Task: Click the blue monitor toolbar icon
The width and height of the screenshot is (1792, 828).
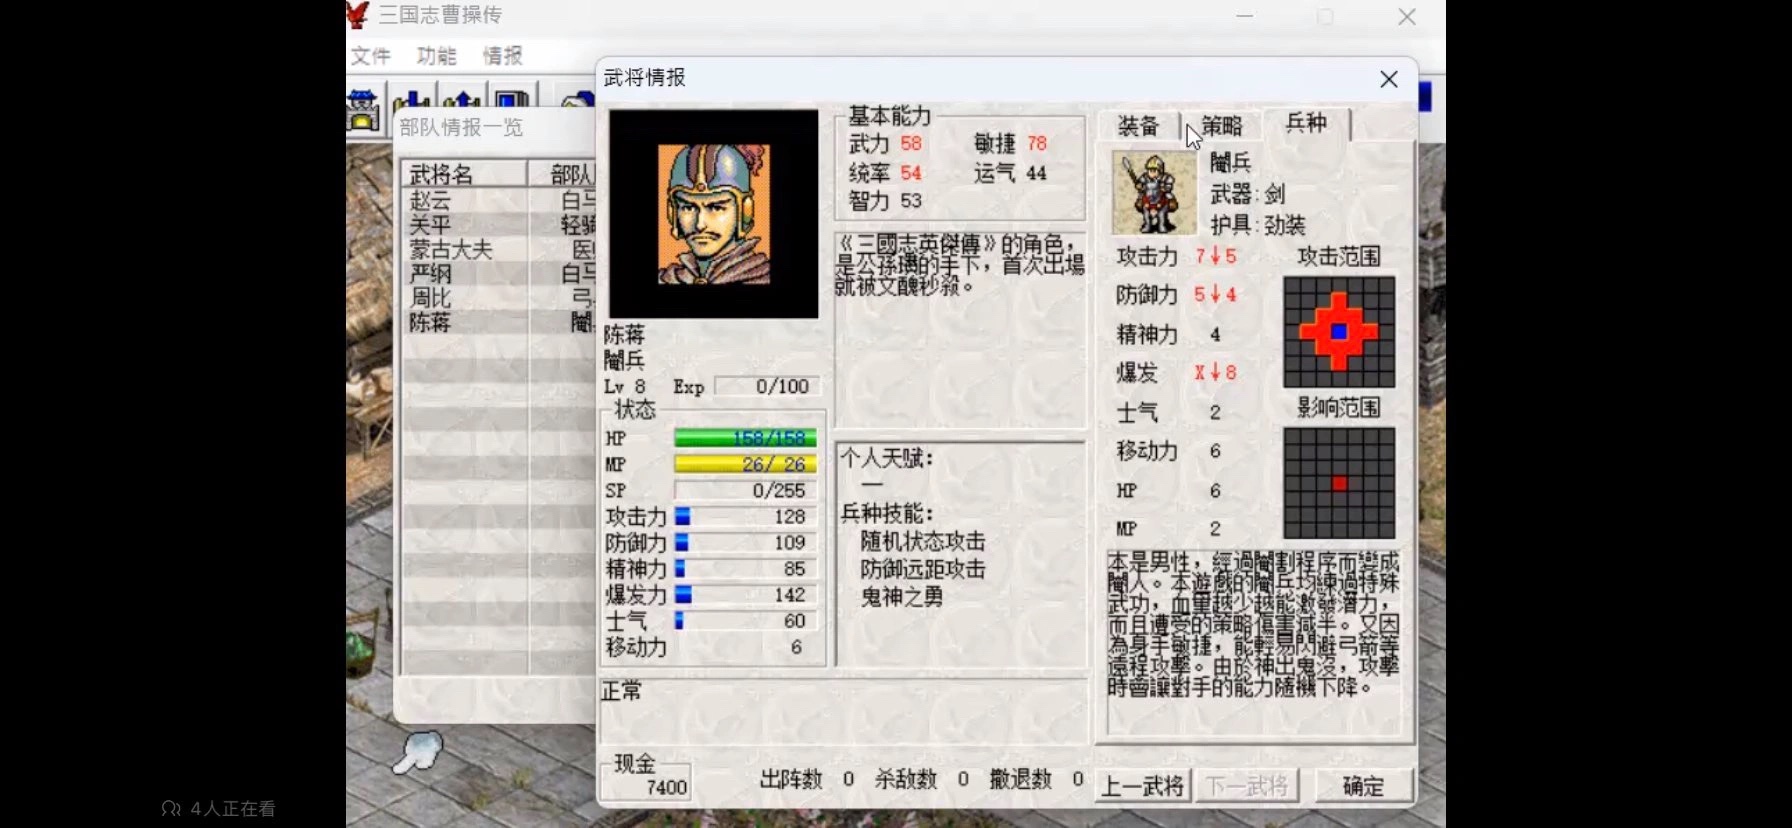Action: [x=512, y=102]
